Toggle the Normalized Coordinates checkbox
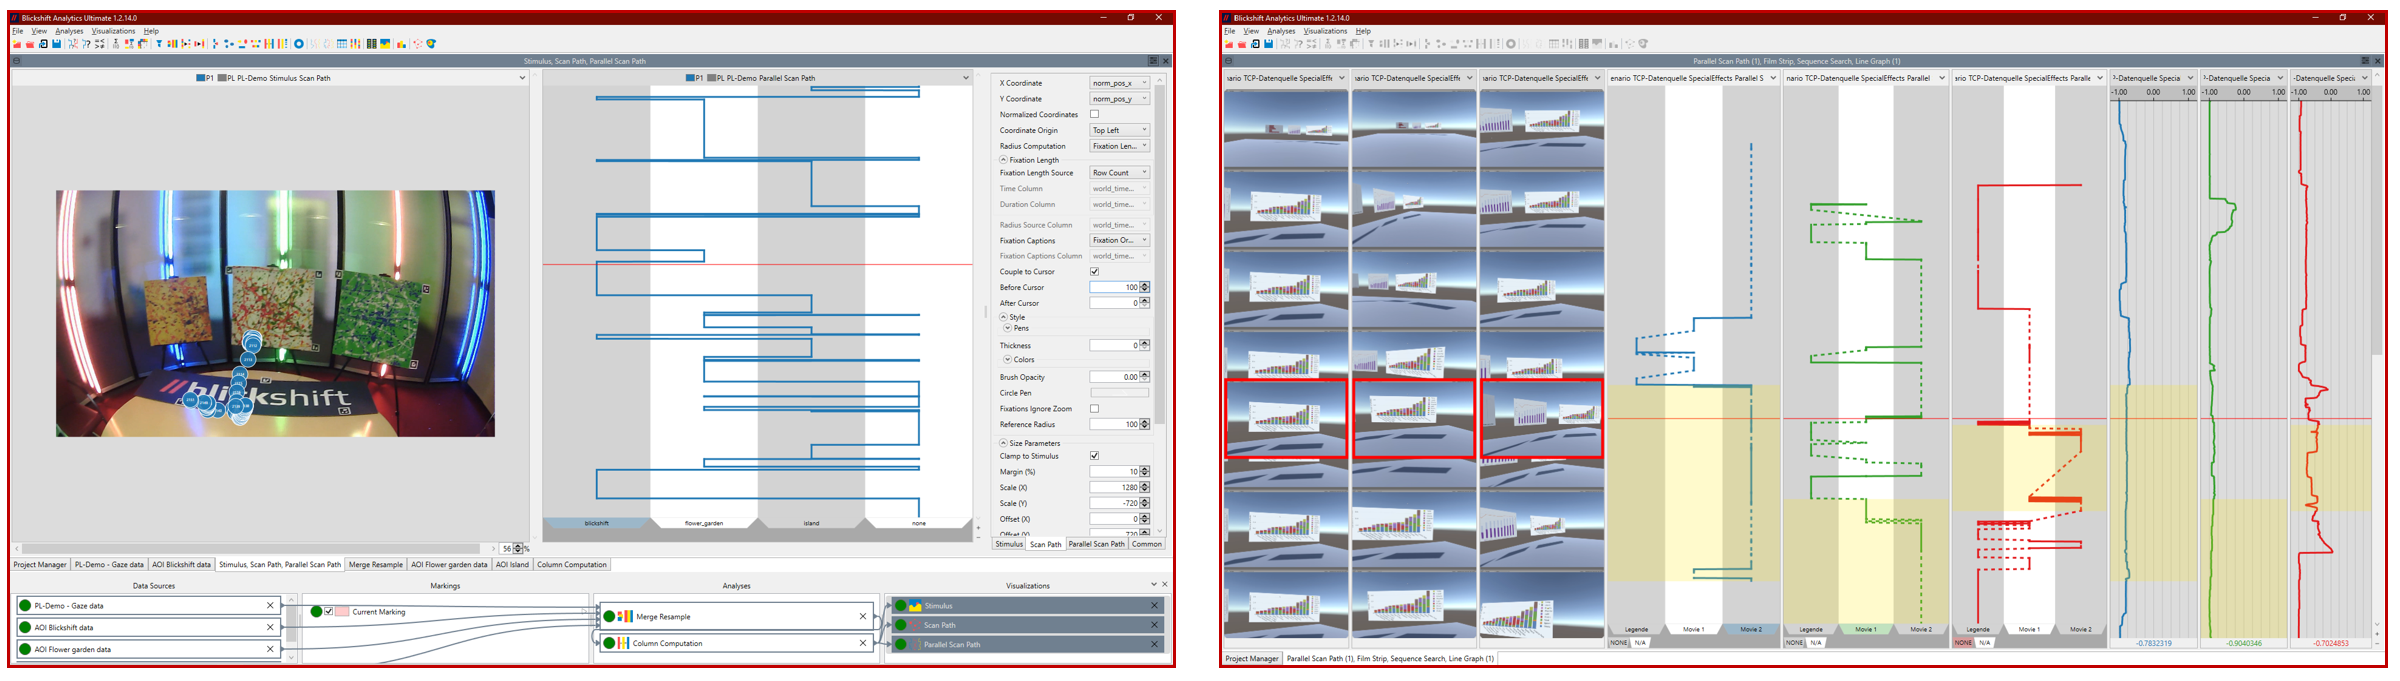The image size is (2400, 681). coord(1094,114)
